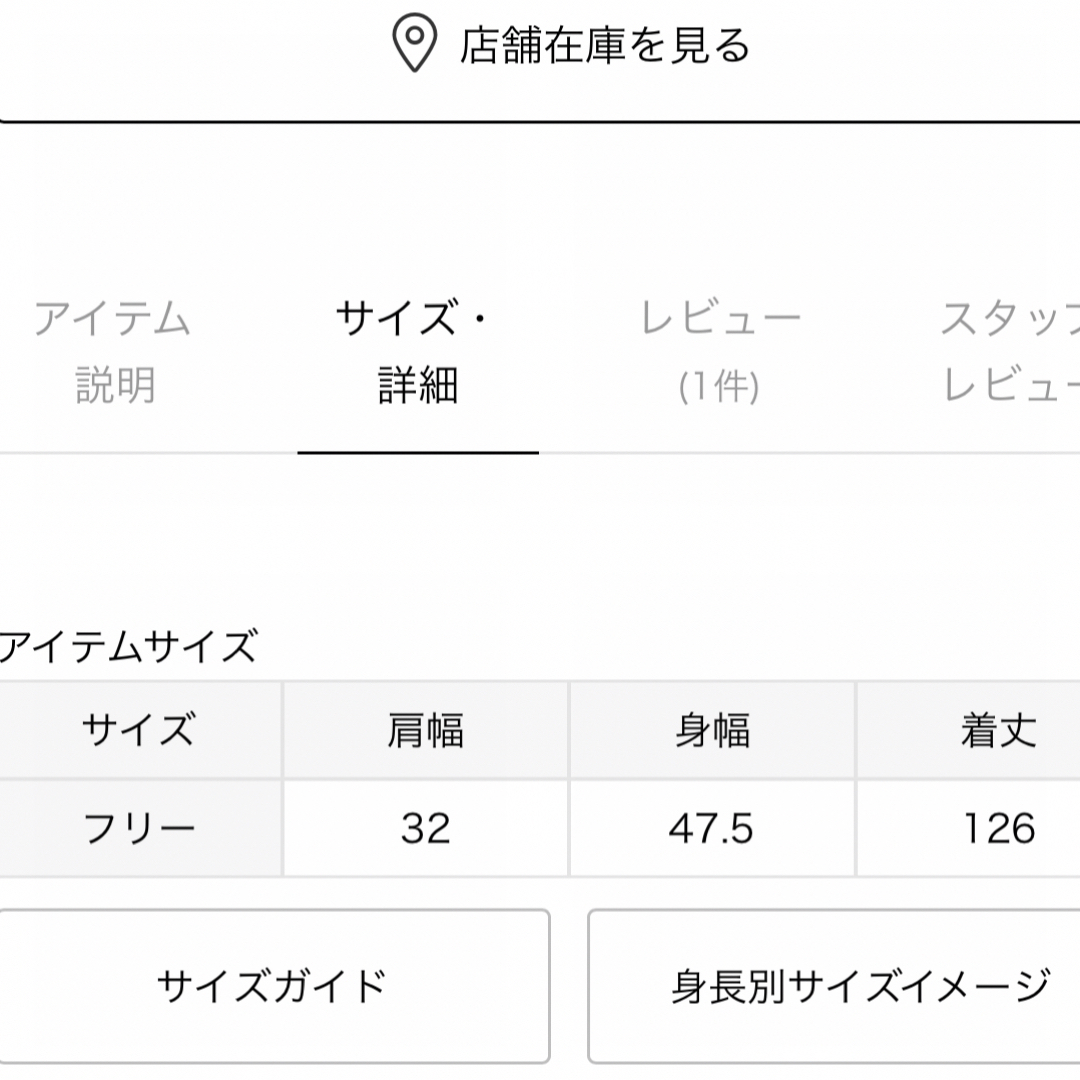The width and height of the screenshot is (1080, 1080).
Task: Open 身長別サイズイメージ button
Action: click(834, 986)
